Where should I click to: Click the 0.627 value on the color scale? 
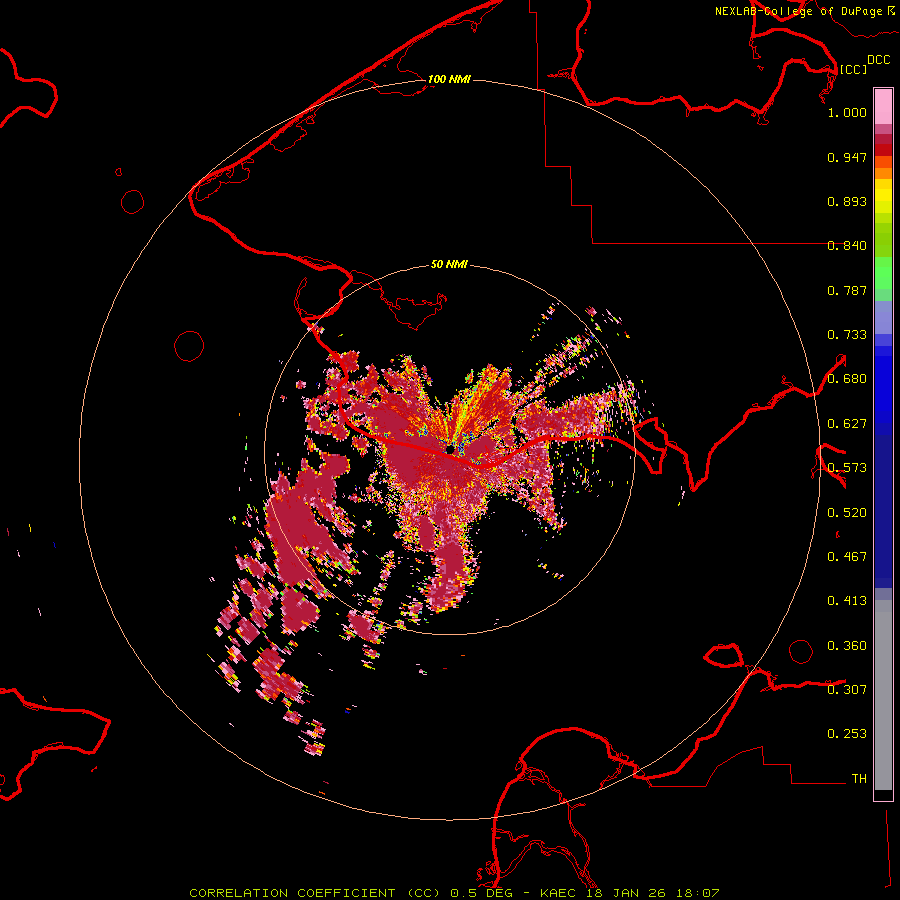tap(847, 424)
